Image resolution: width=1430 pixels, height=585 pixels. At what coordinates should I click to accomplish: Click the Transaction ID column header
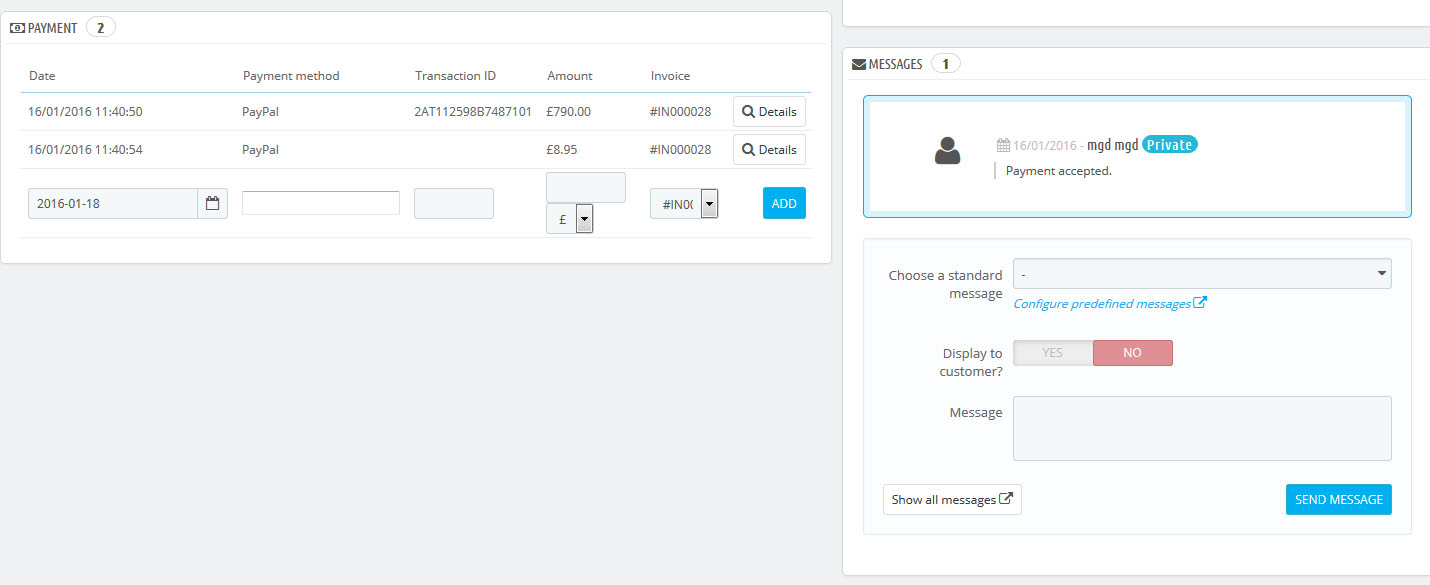click(455, 76)
